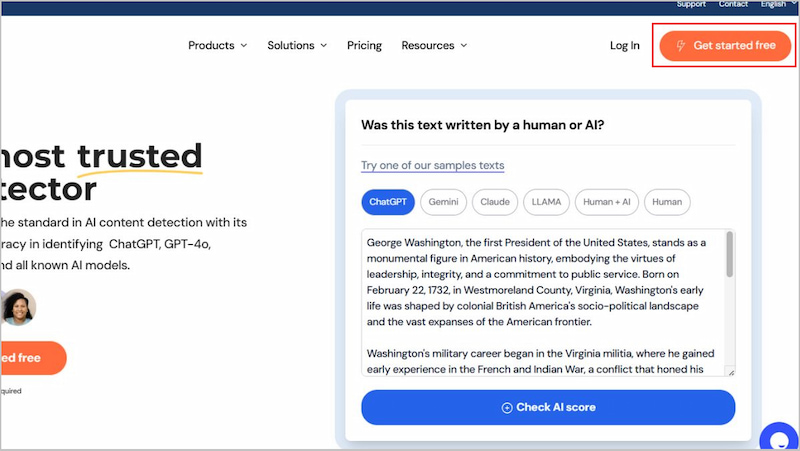Click the Log In link
The image size is (800, 451).
(x=624, y=45)
